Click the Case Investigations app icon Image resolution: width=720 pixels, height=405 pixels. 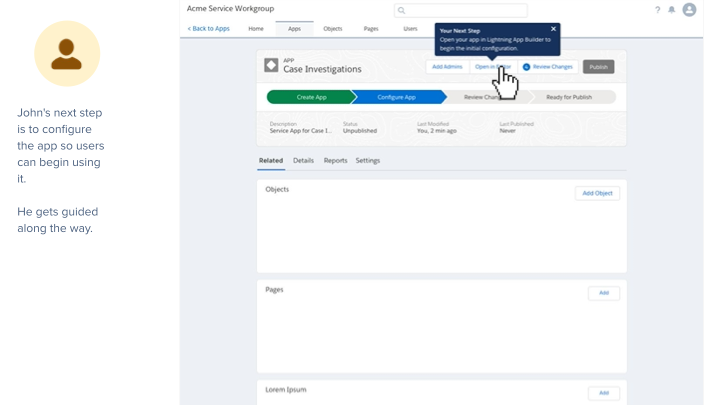coord(271,65)
